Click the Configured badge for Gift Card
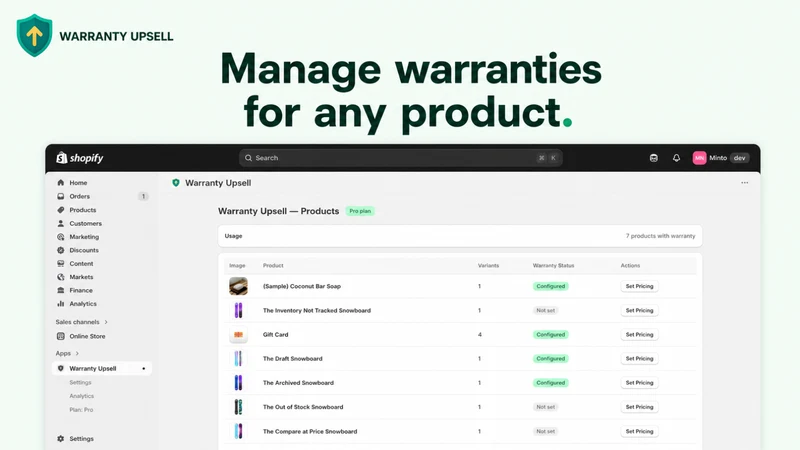 [x=551, y=335]
